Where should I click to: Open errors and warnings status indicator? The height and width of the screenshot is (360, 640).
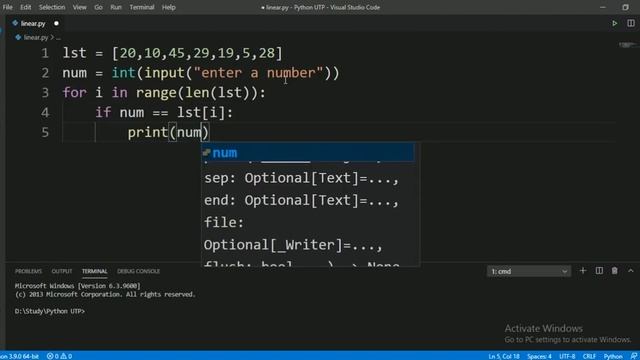60,356
